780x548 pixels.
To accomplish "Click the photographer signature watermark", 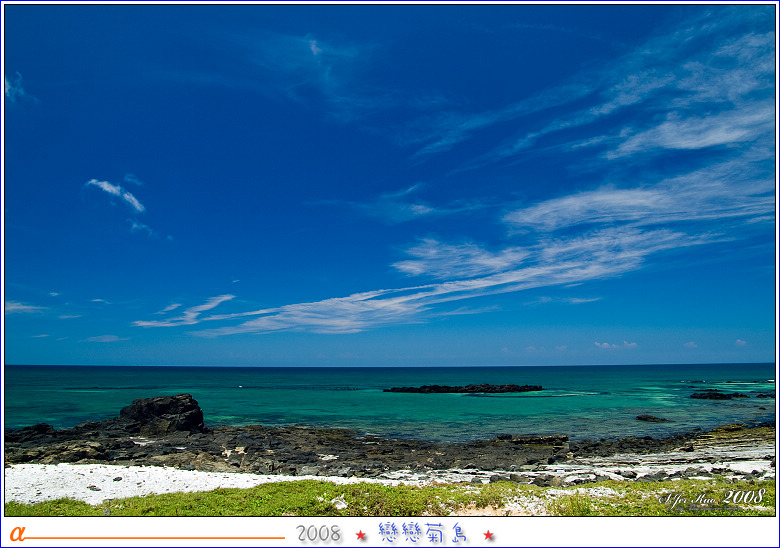I will coord(711,497).
